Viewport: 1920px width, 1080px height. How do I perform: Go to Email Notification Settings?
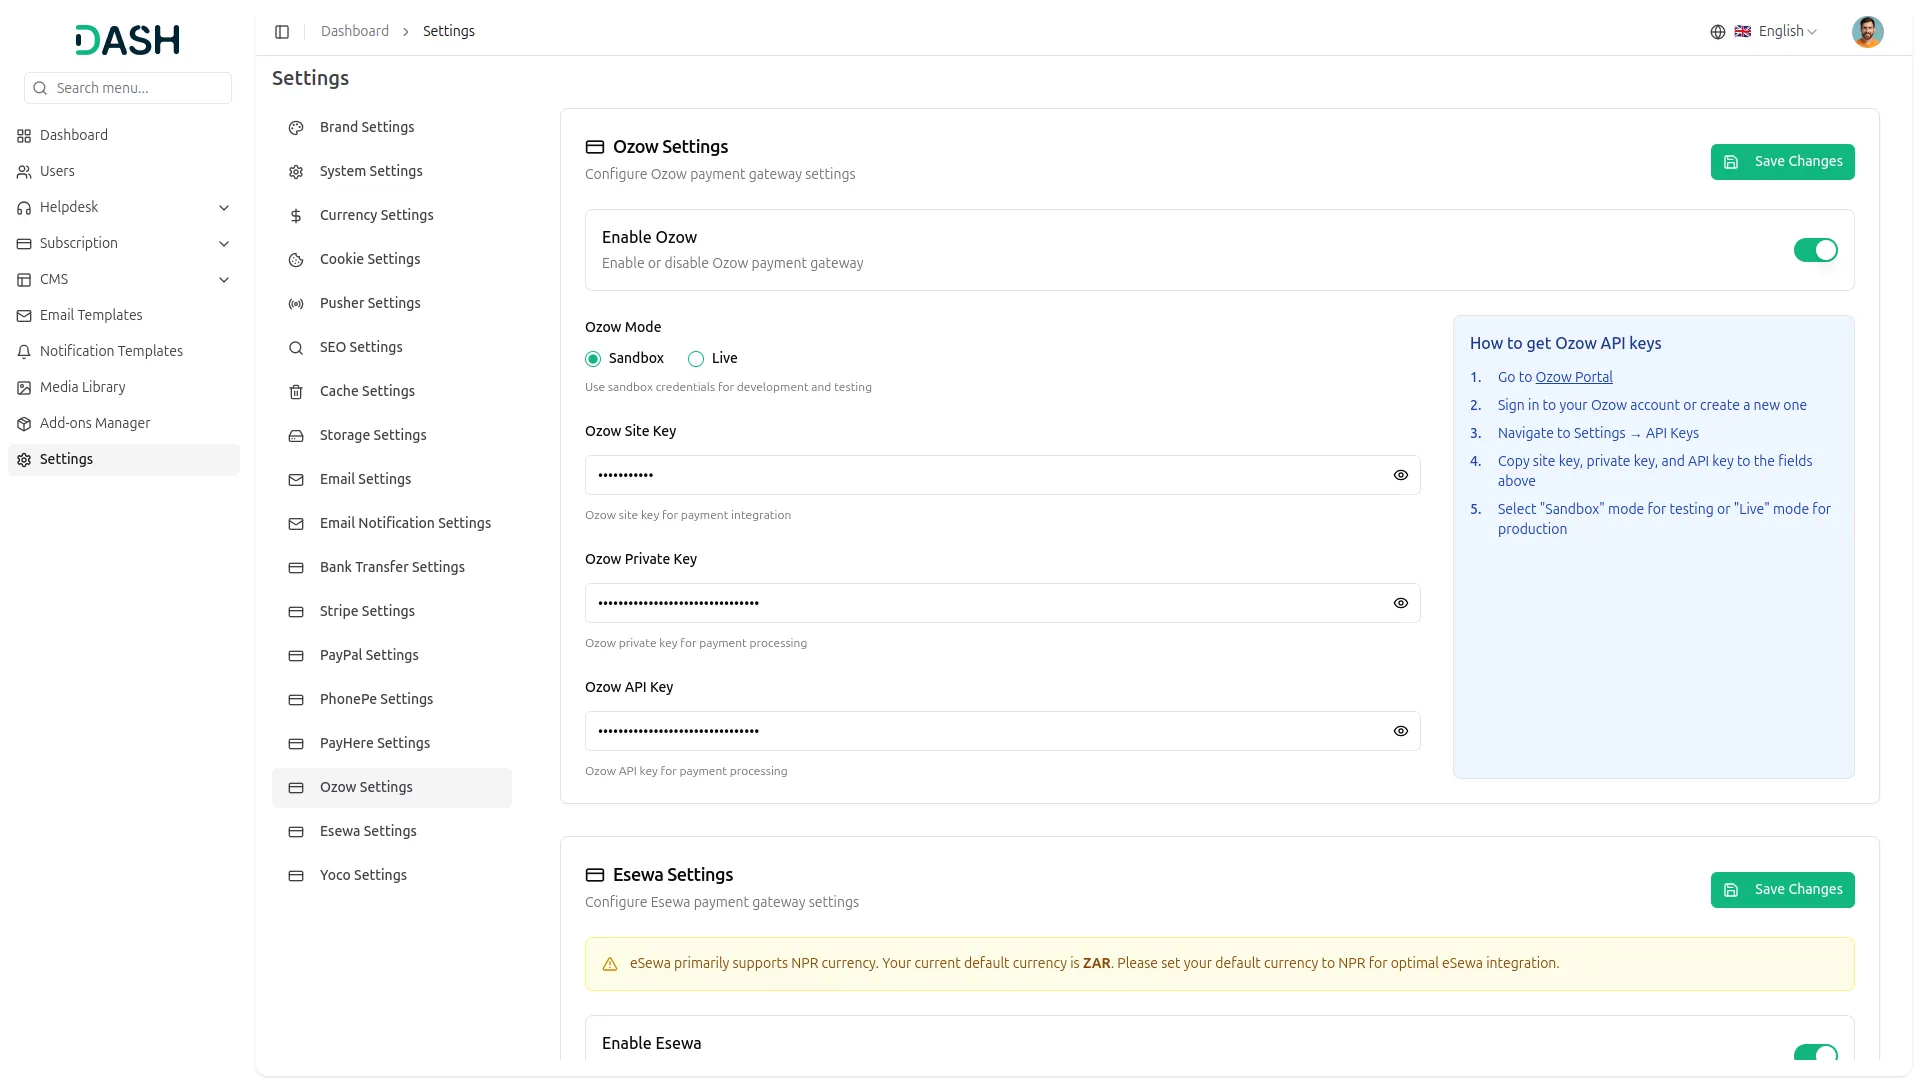392,524
